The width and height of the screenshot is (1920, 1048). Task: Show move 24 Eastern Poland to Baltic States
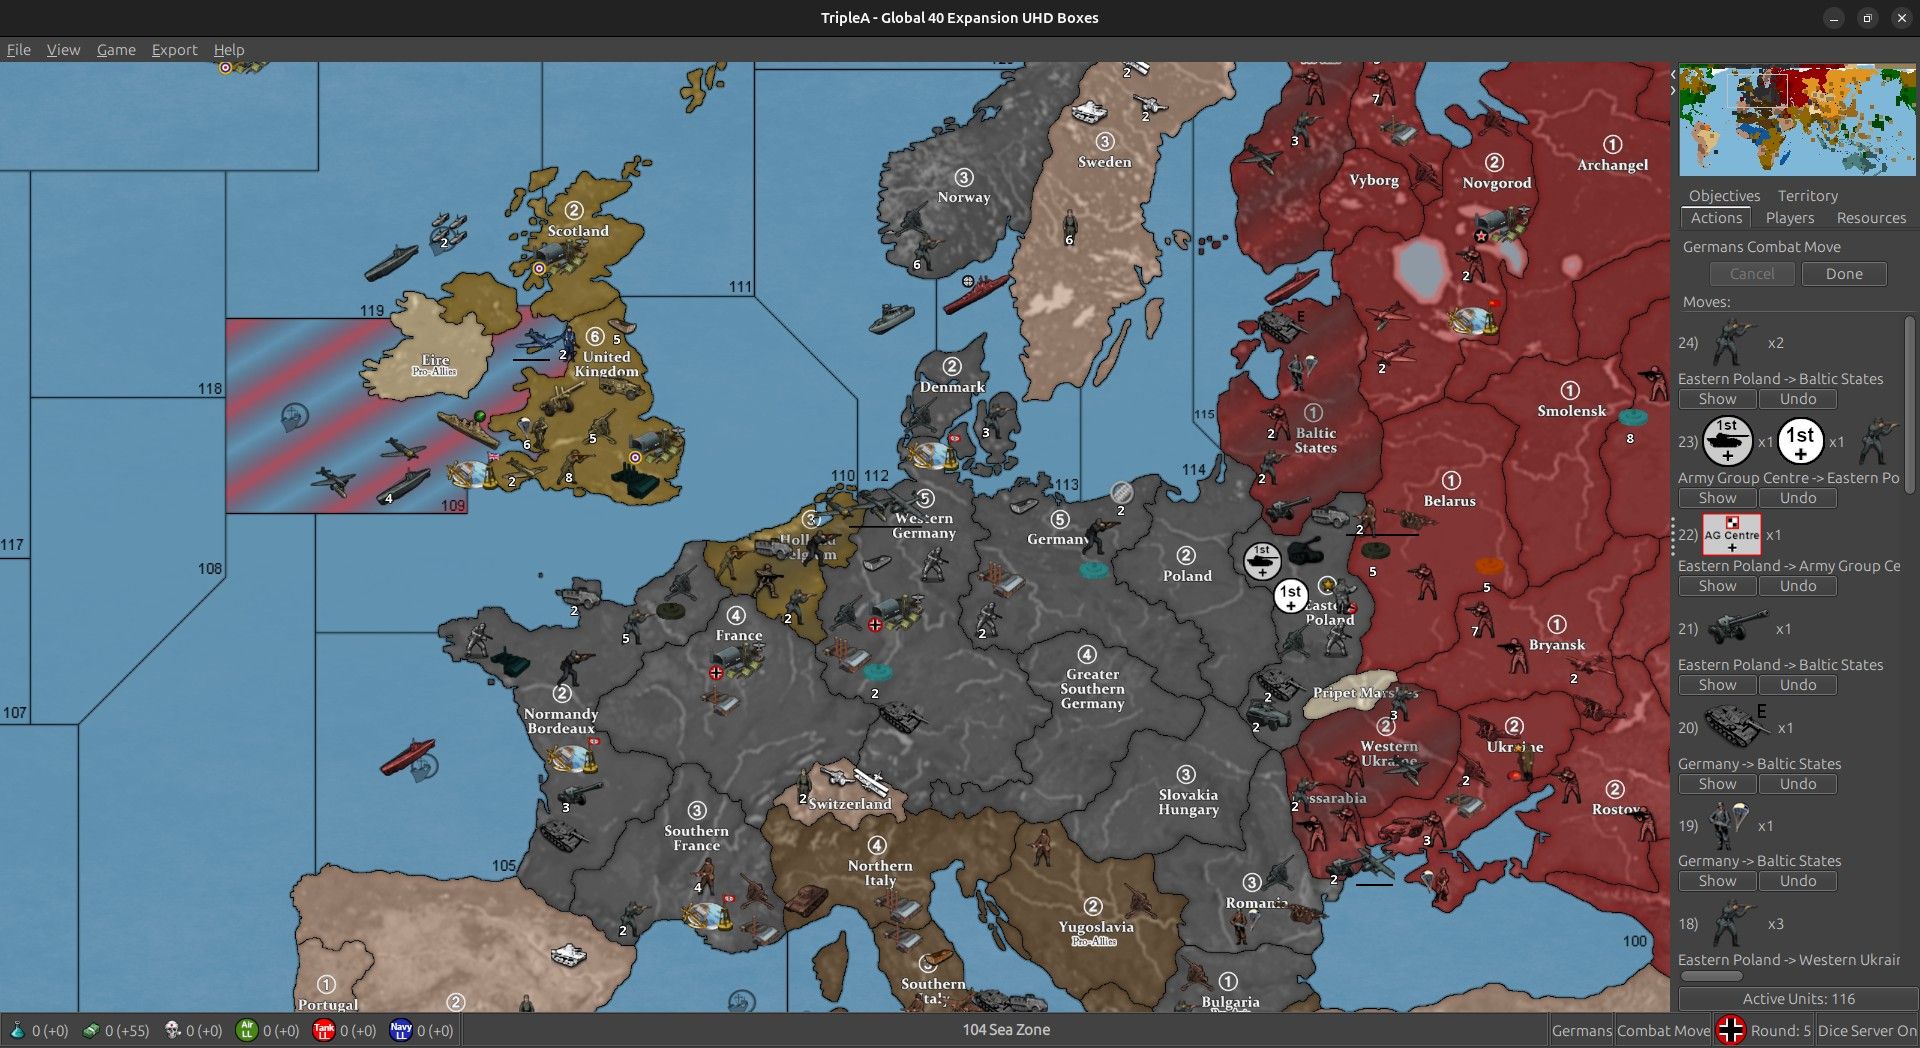1717,399
